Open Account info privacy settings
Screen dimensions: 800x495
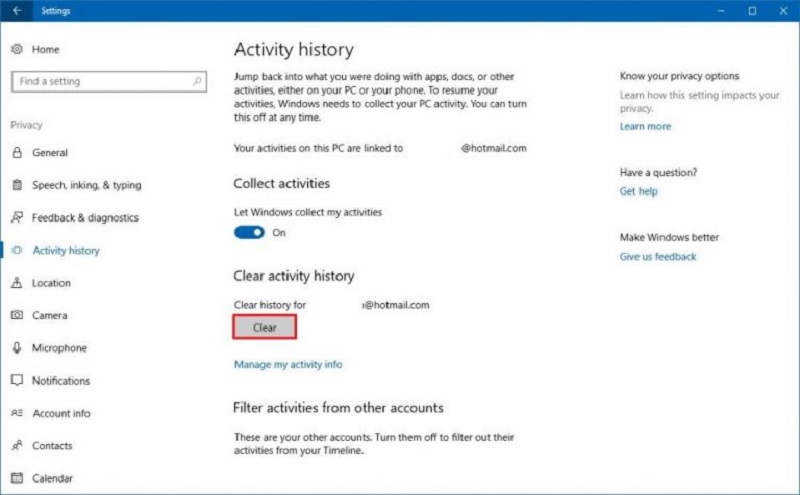[61, 413]
